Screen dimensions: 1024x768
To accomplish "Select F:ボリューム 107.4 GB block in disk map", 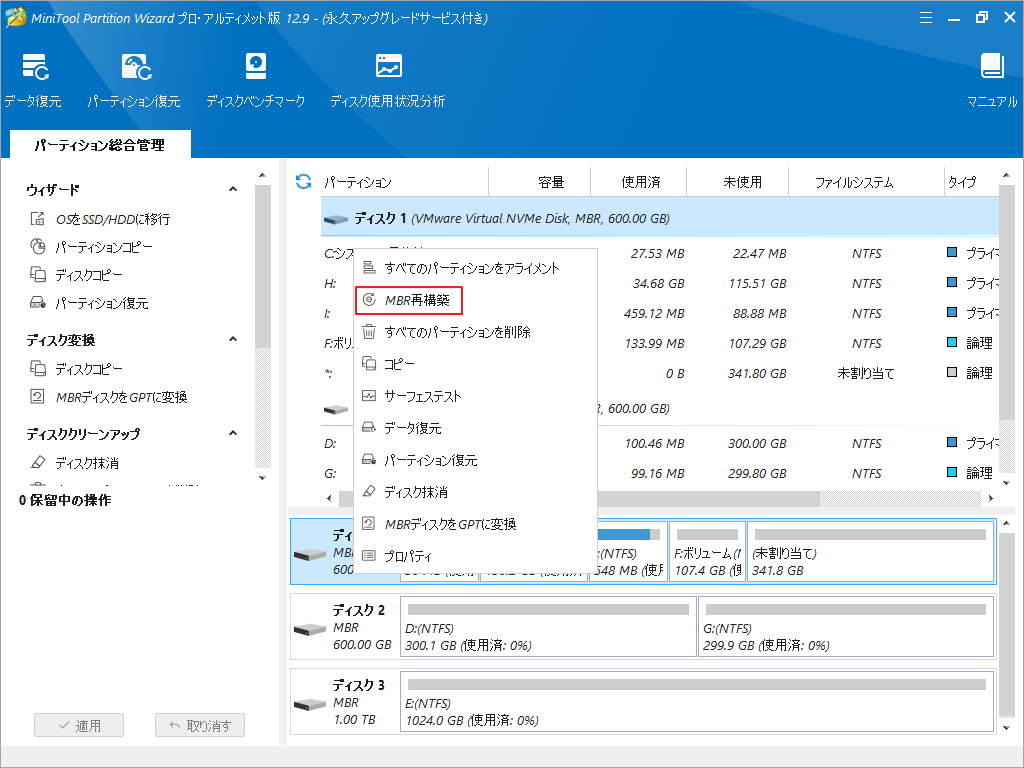I will click(x=707, y=552).
